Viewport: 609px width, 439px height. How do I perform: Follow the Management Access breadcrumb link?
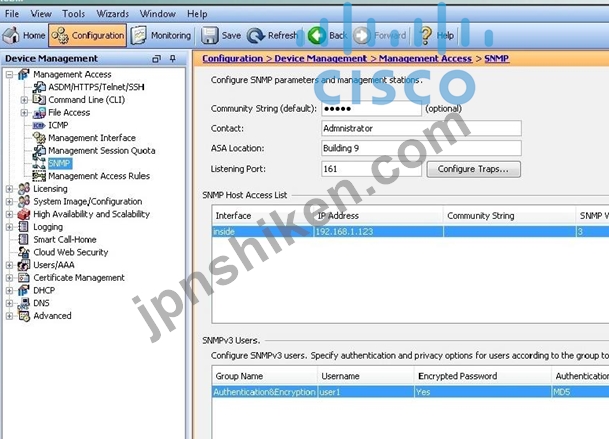click(x=425, y=59)
